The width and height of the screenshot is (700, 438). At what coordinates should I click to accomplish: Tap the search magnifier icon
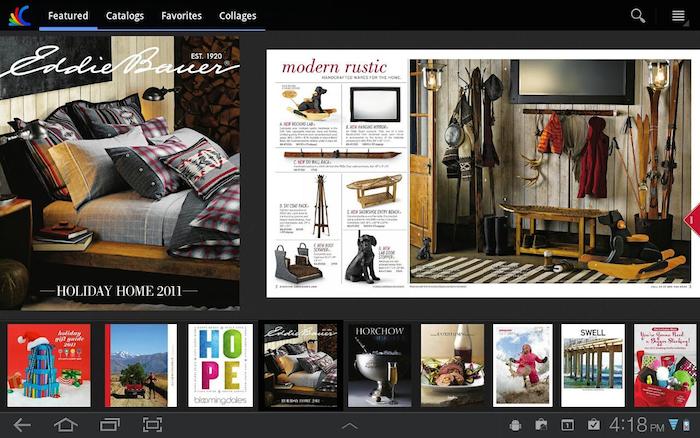(x=637, y=15)
